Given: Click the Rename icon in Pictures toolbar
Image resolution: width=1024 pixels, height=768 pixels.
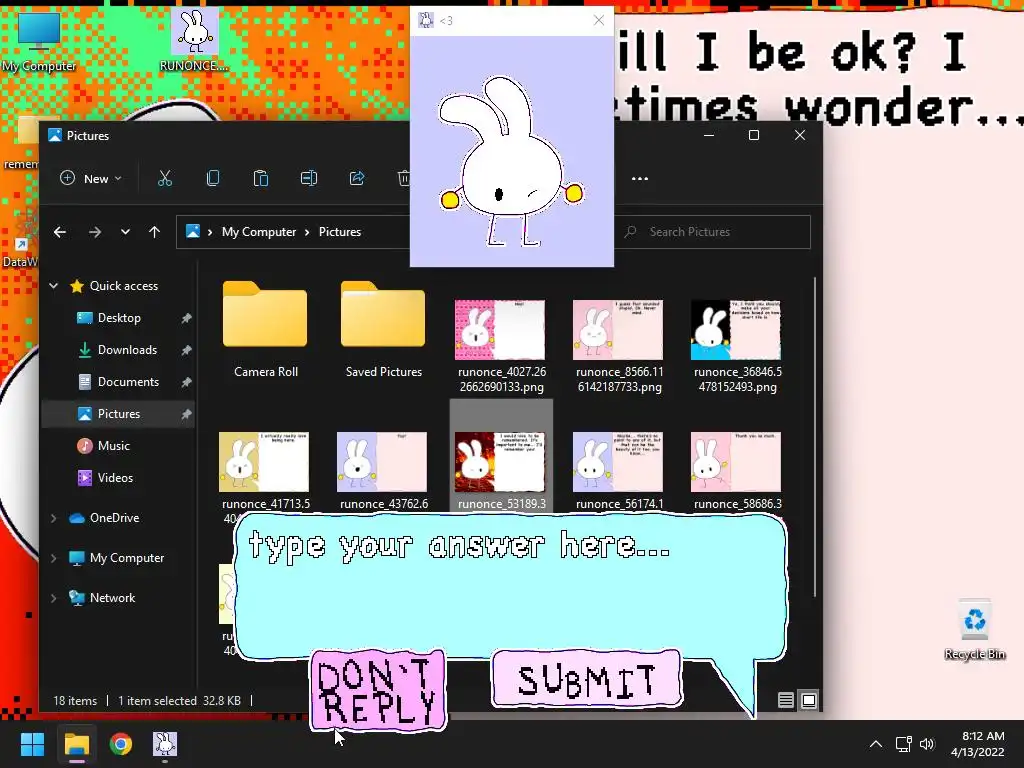Looking at the screenshot, I should pos(309,178).
